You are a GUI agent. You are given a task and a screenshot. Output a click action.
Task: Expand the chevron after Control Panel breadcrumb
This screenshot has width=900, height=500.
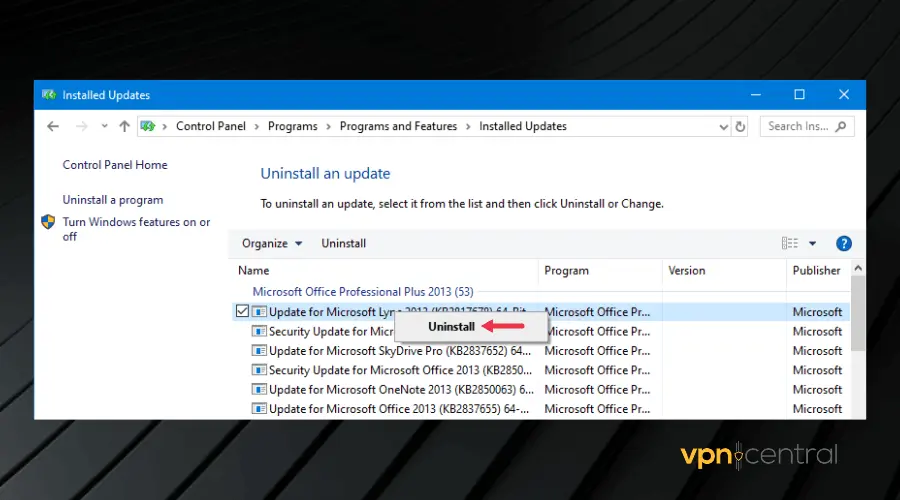click(x=257, y=127)
